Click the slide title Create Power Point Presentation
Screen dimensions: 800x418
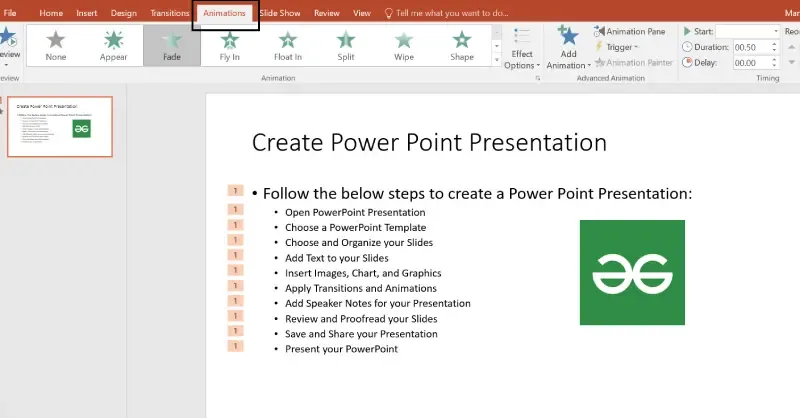429,142
